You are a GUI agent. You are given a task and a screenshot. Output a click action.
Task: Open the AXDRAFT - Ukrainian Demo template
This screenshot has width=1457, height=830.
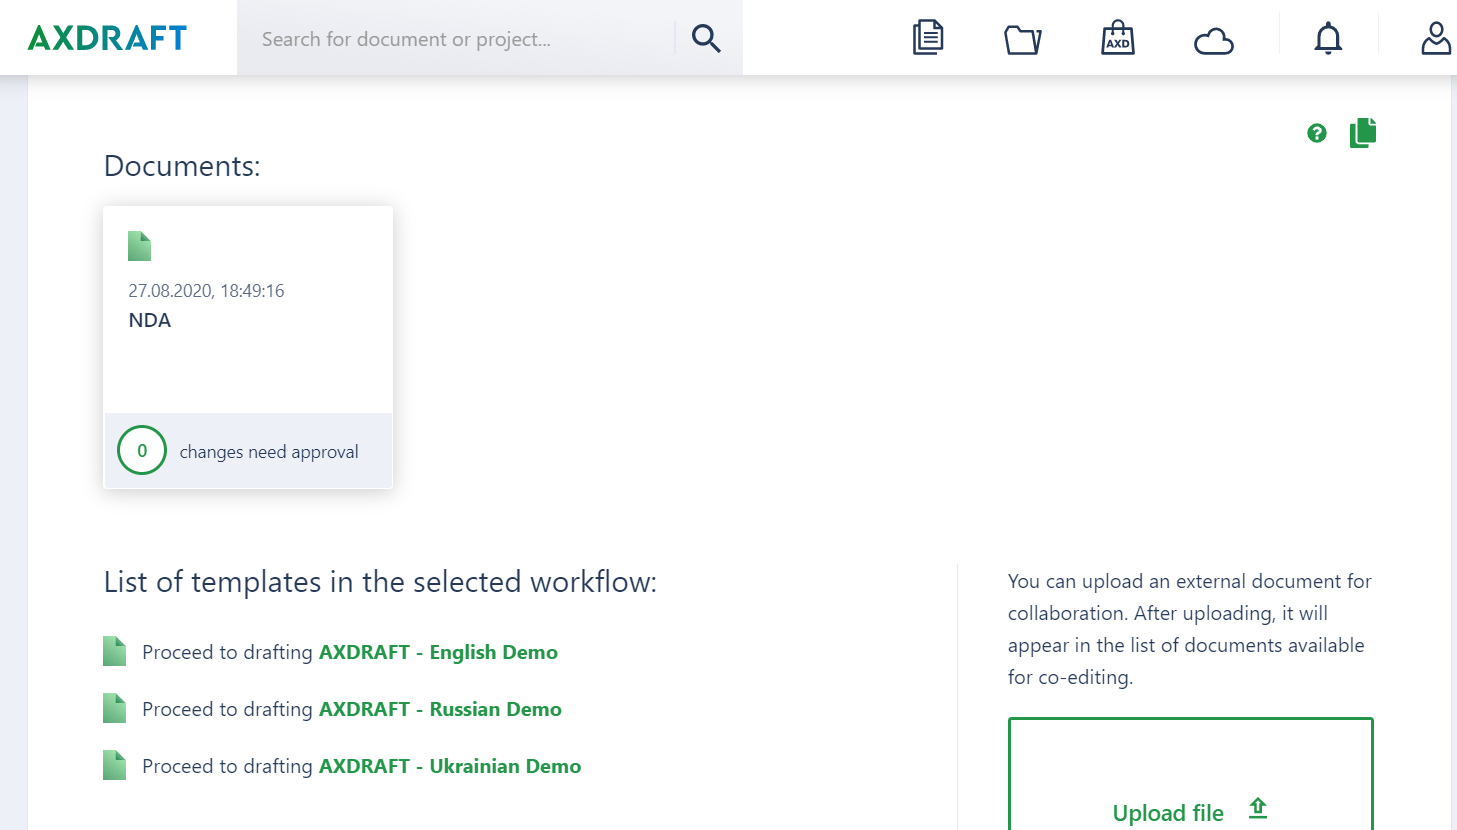click(x=450, y=766)
